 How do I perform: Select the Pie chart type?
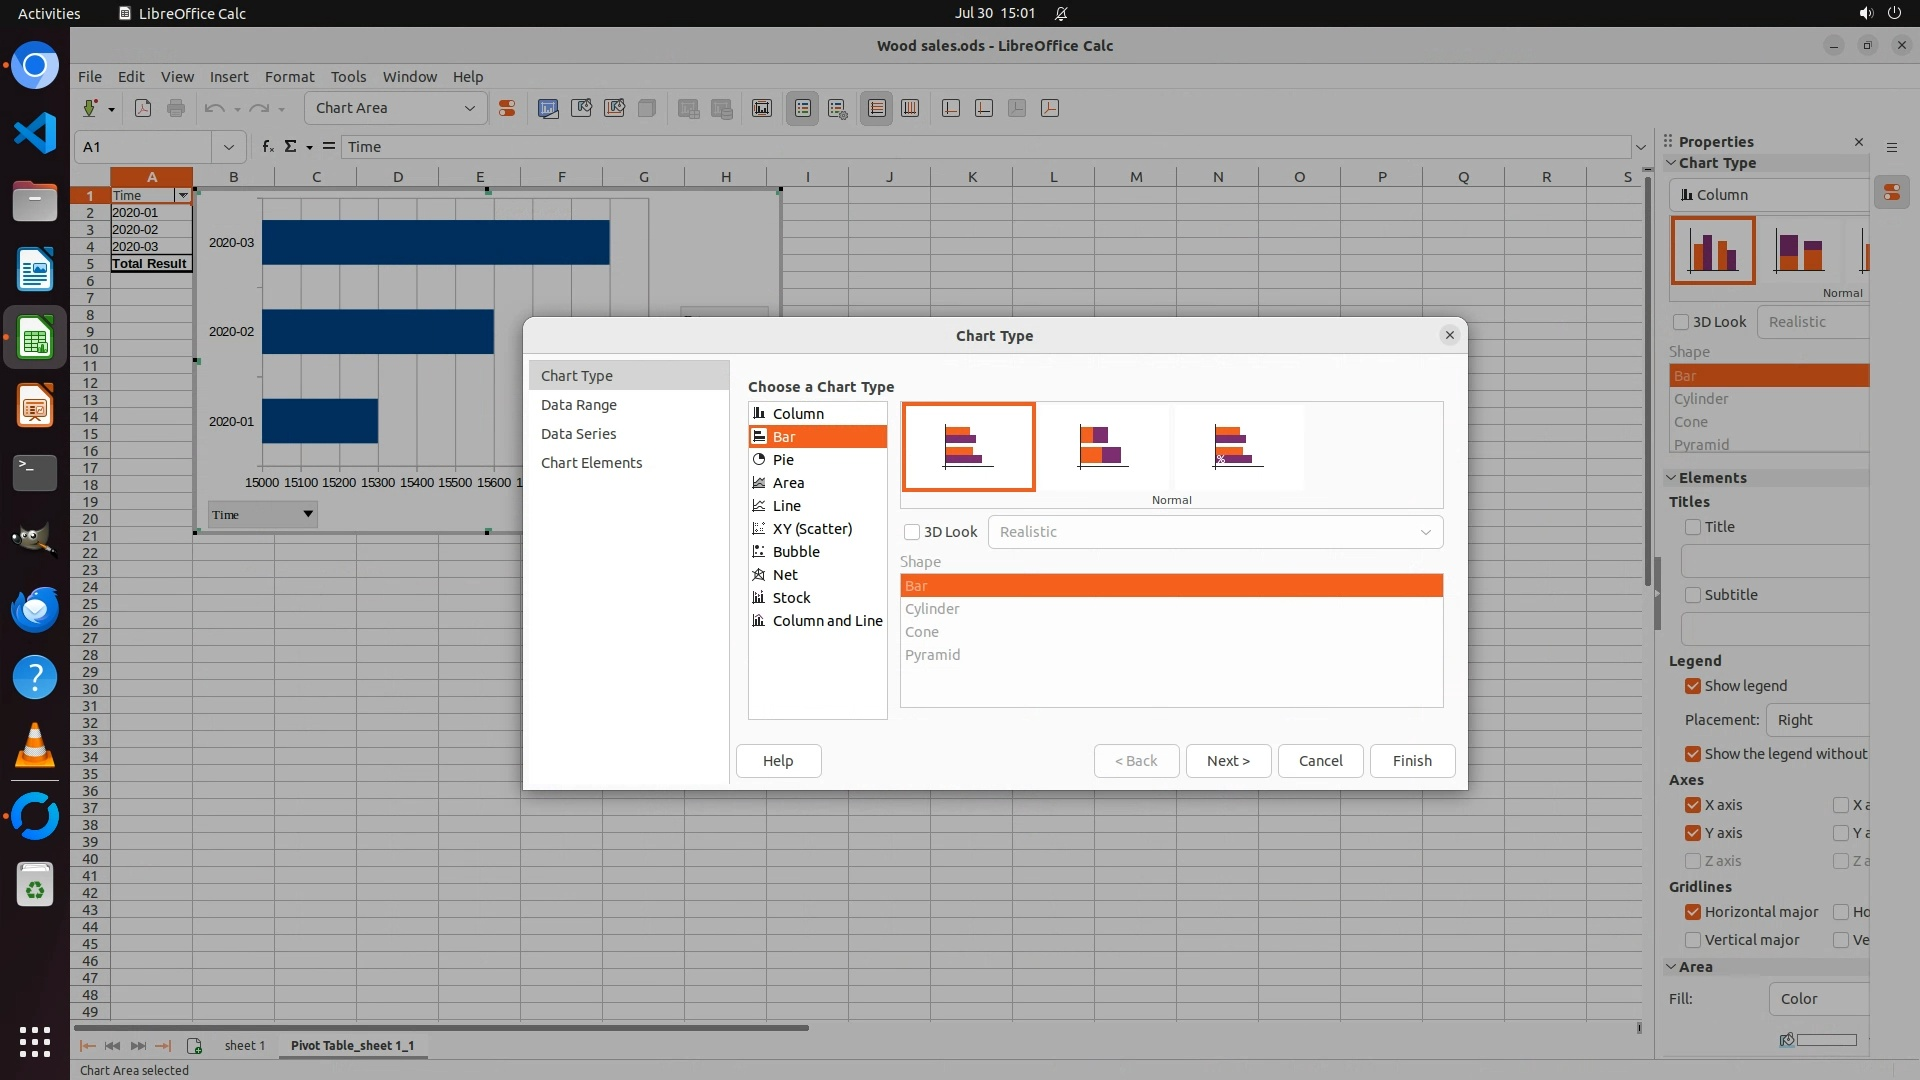pos(783,460)
